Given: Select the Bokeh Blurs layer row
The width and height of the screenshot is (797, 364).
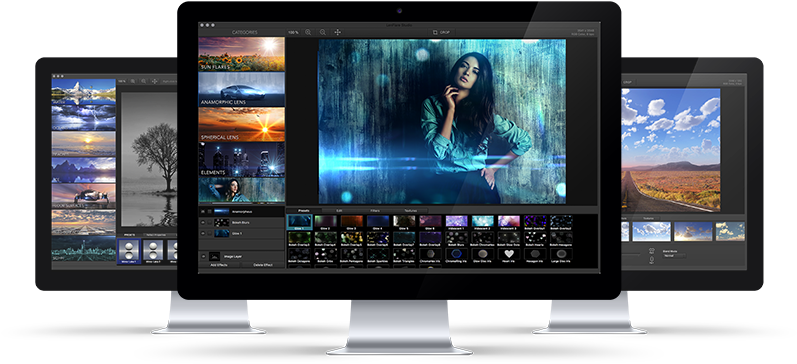Looking at the screenshot, I should pyautogui.click(x=241, y=223).
